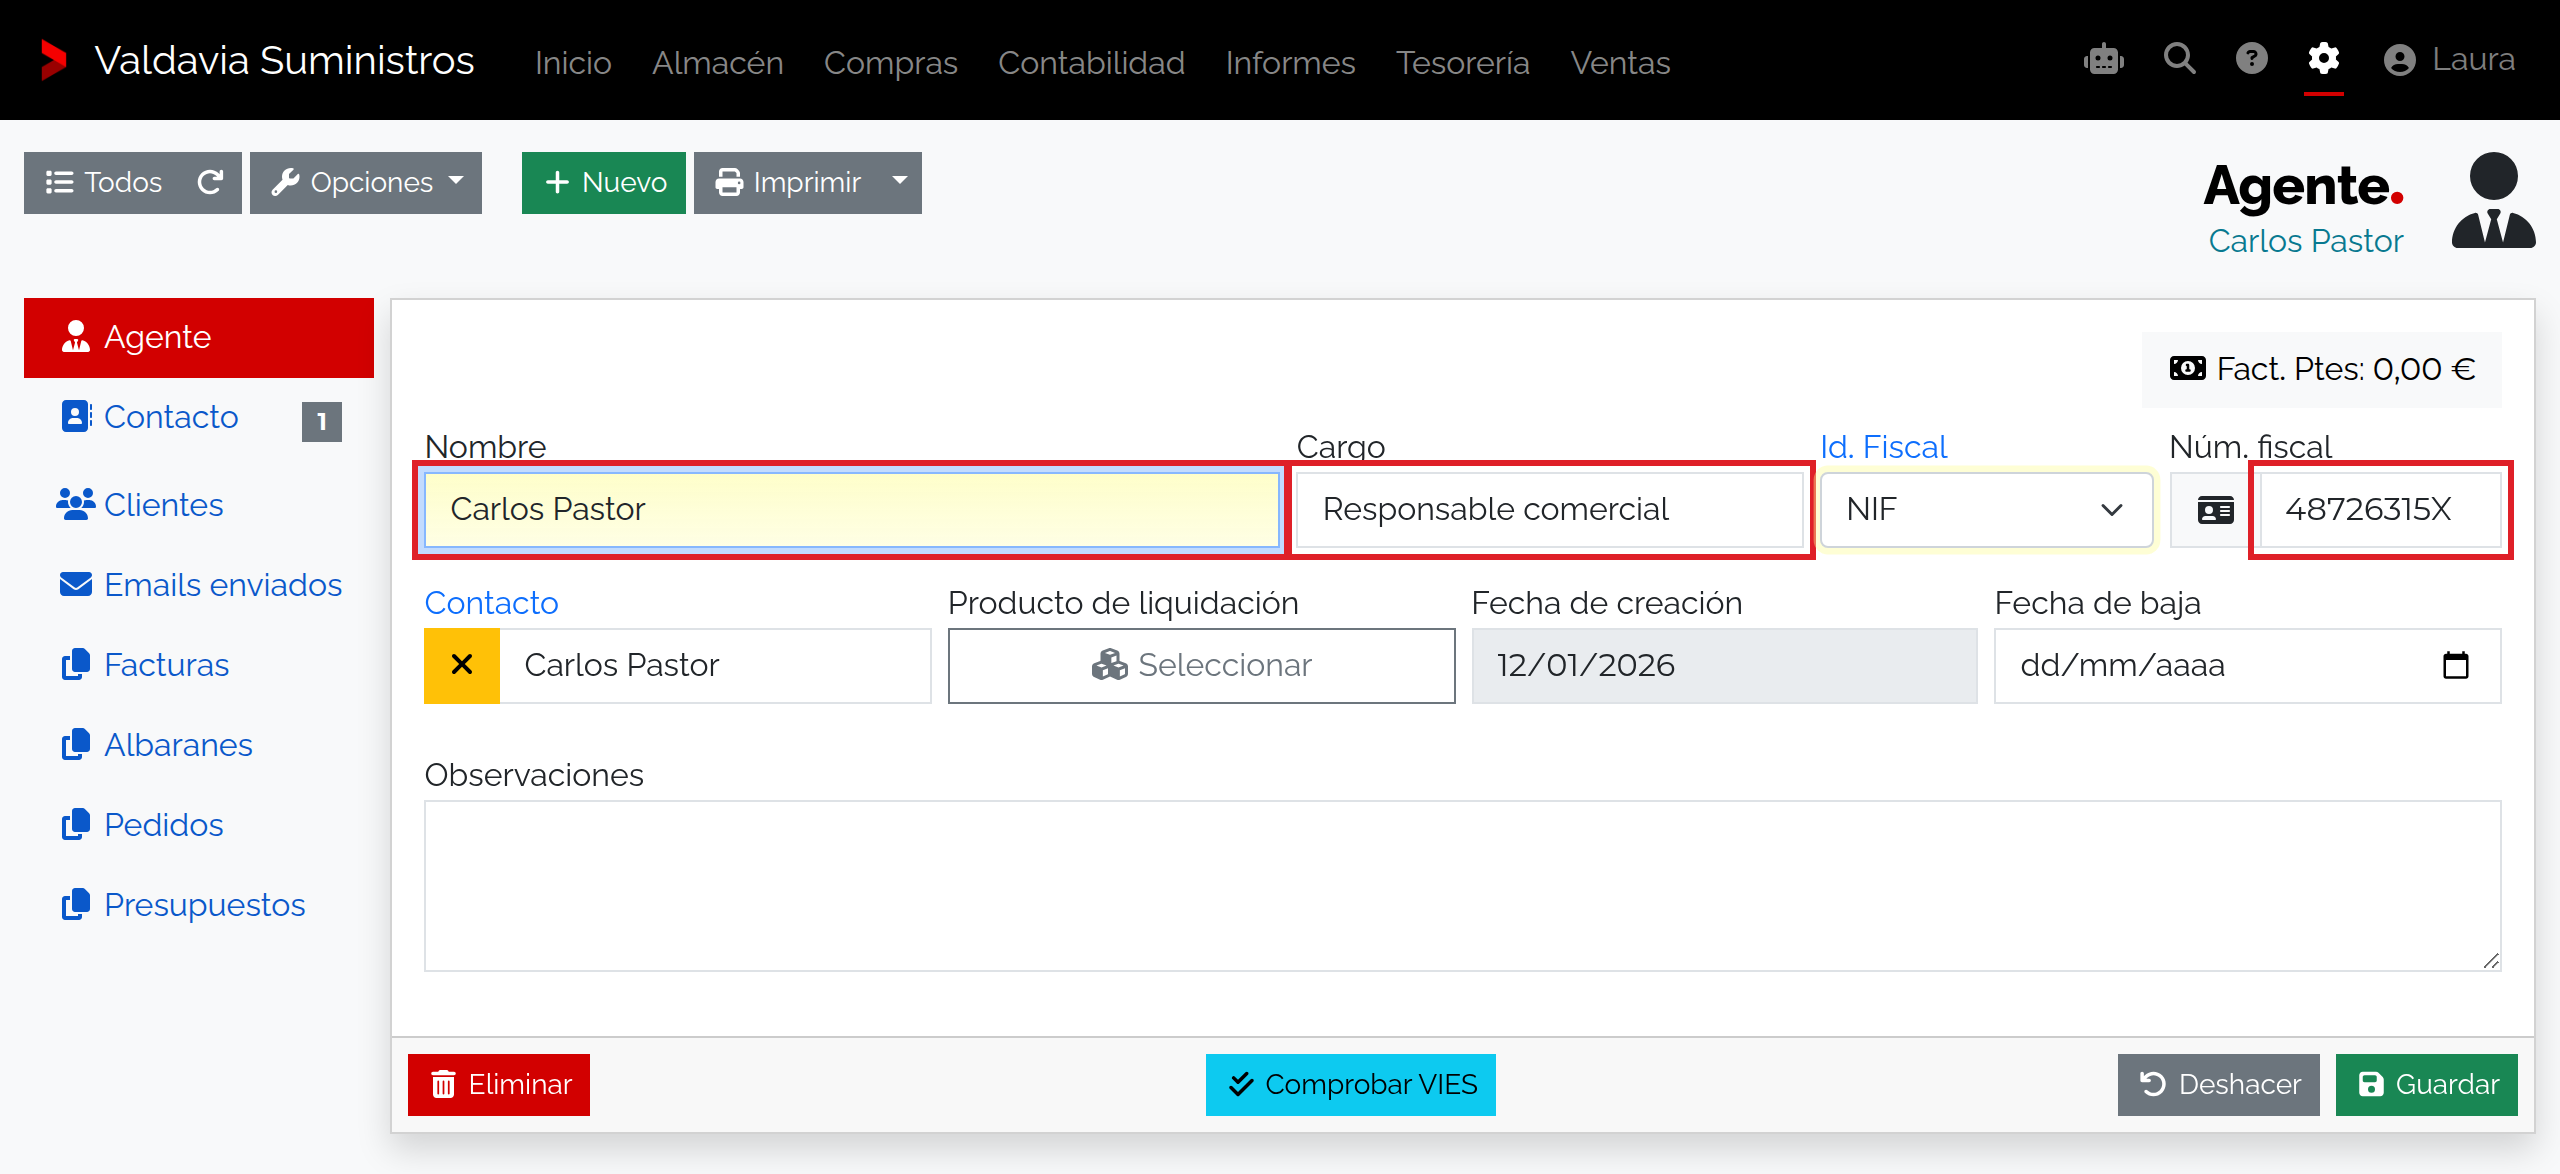The height and width of the screenshot is (1174, 2560).
Task: Open the Contabilidad menu
Action: coord(1091,62)
